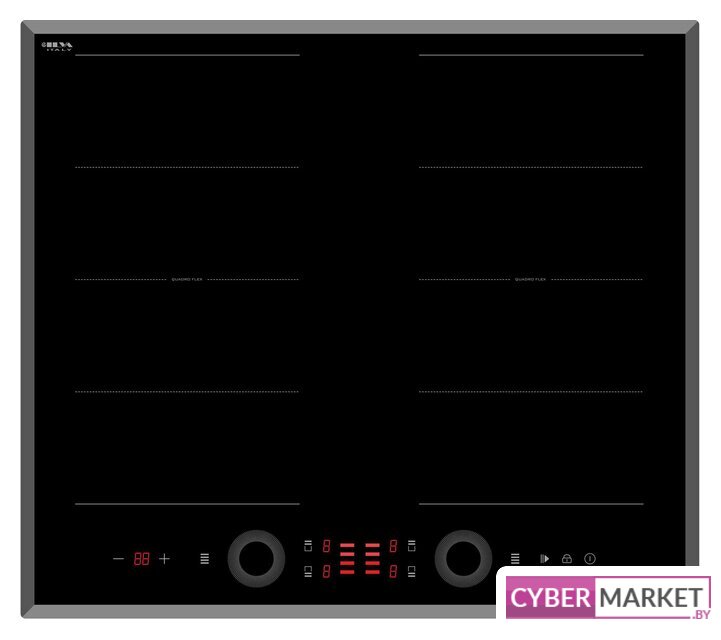The height and width of the screenshot is (640, 721).
Task: Click the left Quadro Flex label
Action: pyautogui.click(x=187, y=280)
